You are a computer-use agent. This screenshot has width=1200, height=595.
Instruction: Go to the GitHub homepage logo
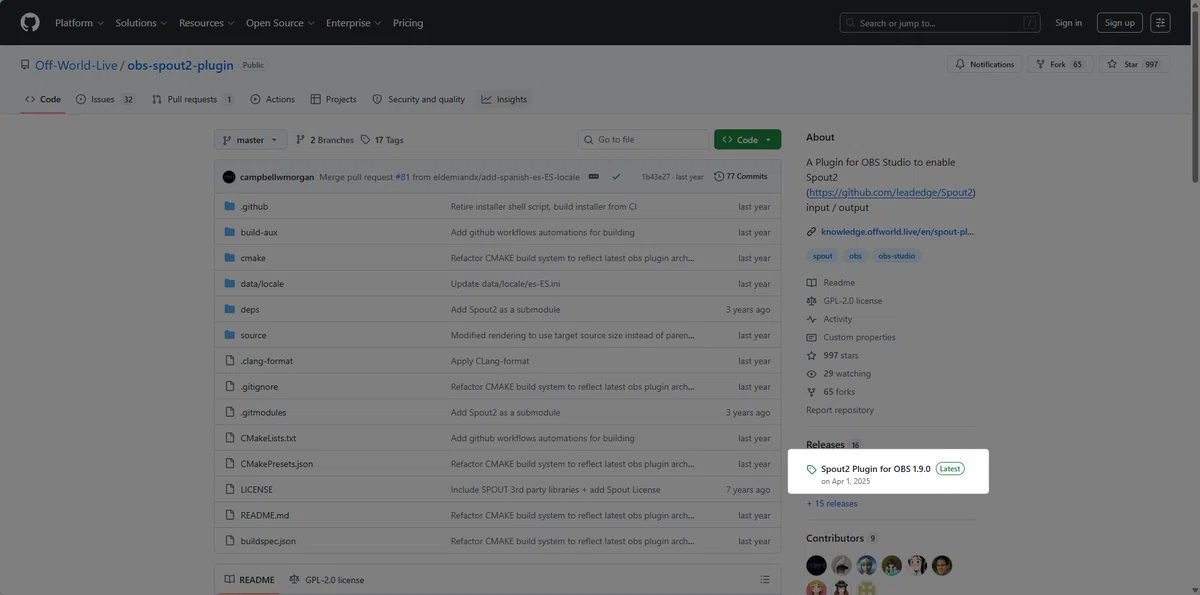click(30, 22)
